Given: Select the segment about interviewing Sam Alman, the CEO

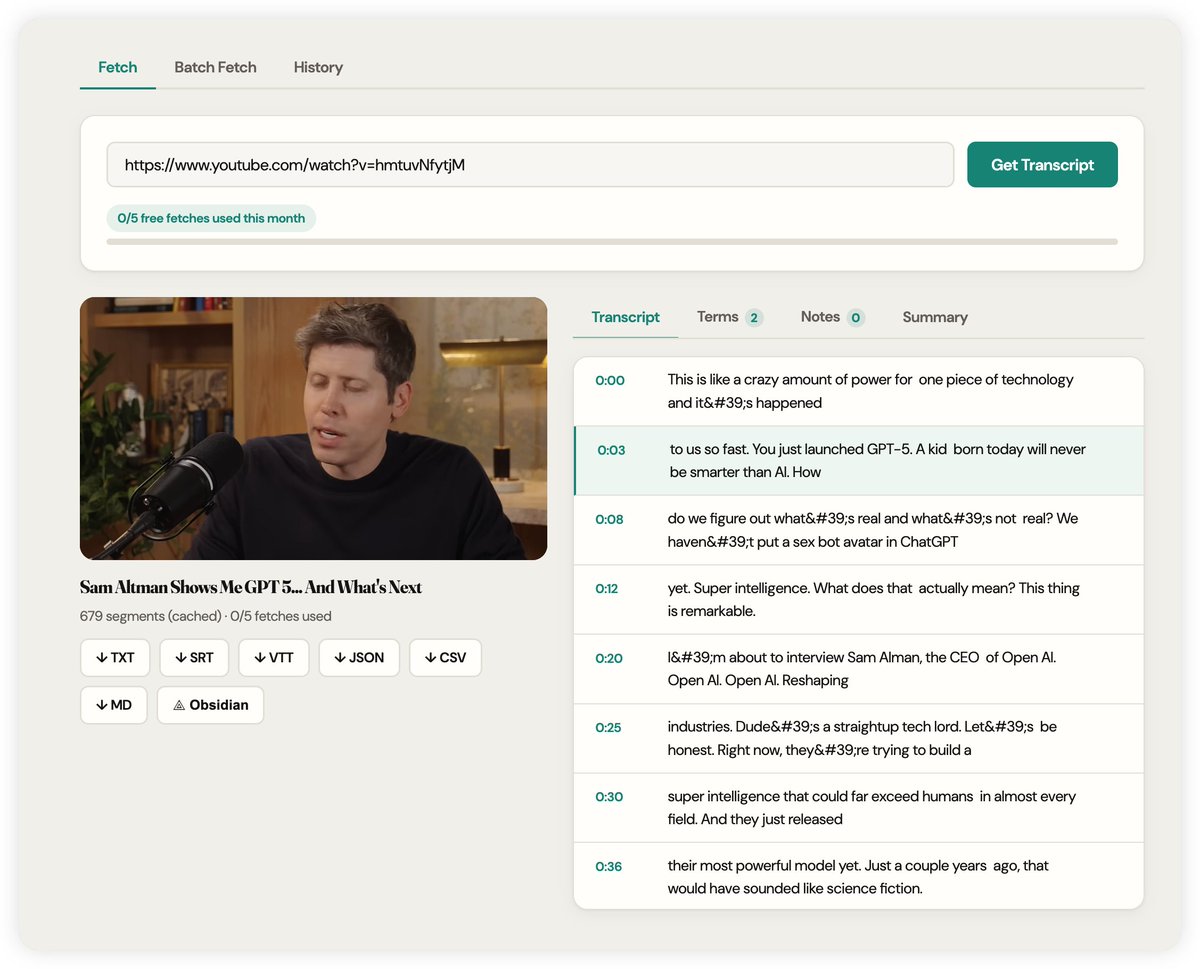Looking at the screenshot, I should [858, 669].
